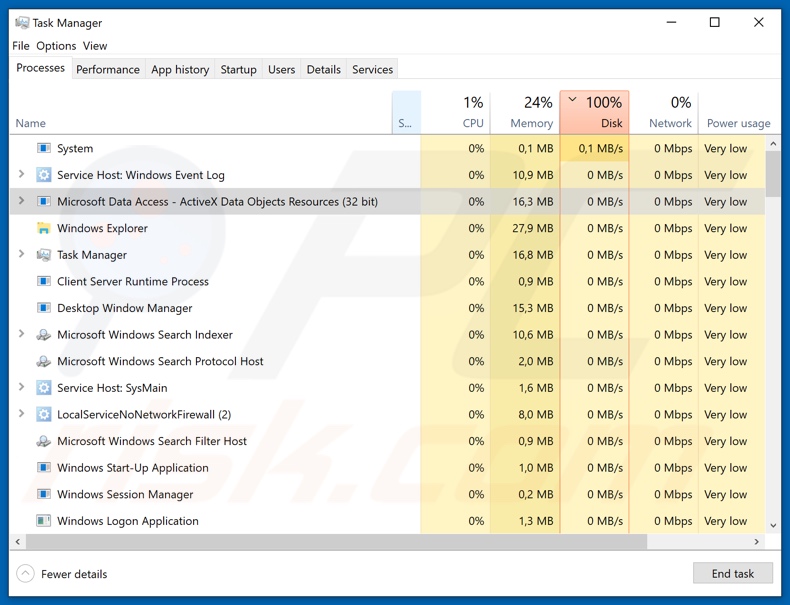Click the System process icon
The height and width of the screenshot is (605, 790).
(44, 148)
